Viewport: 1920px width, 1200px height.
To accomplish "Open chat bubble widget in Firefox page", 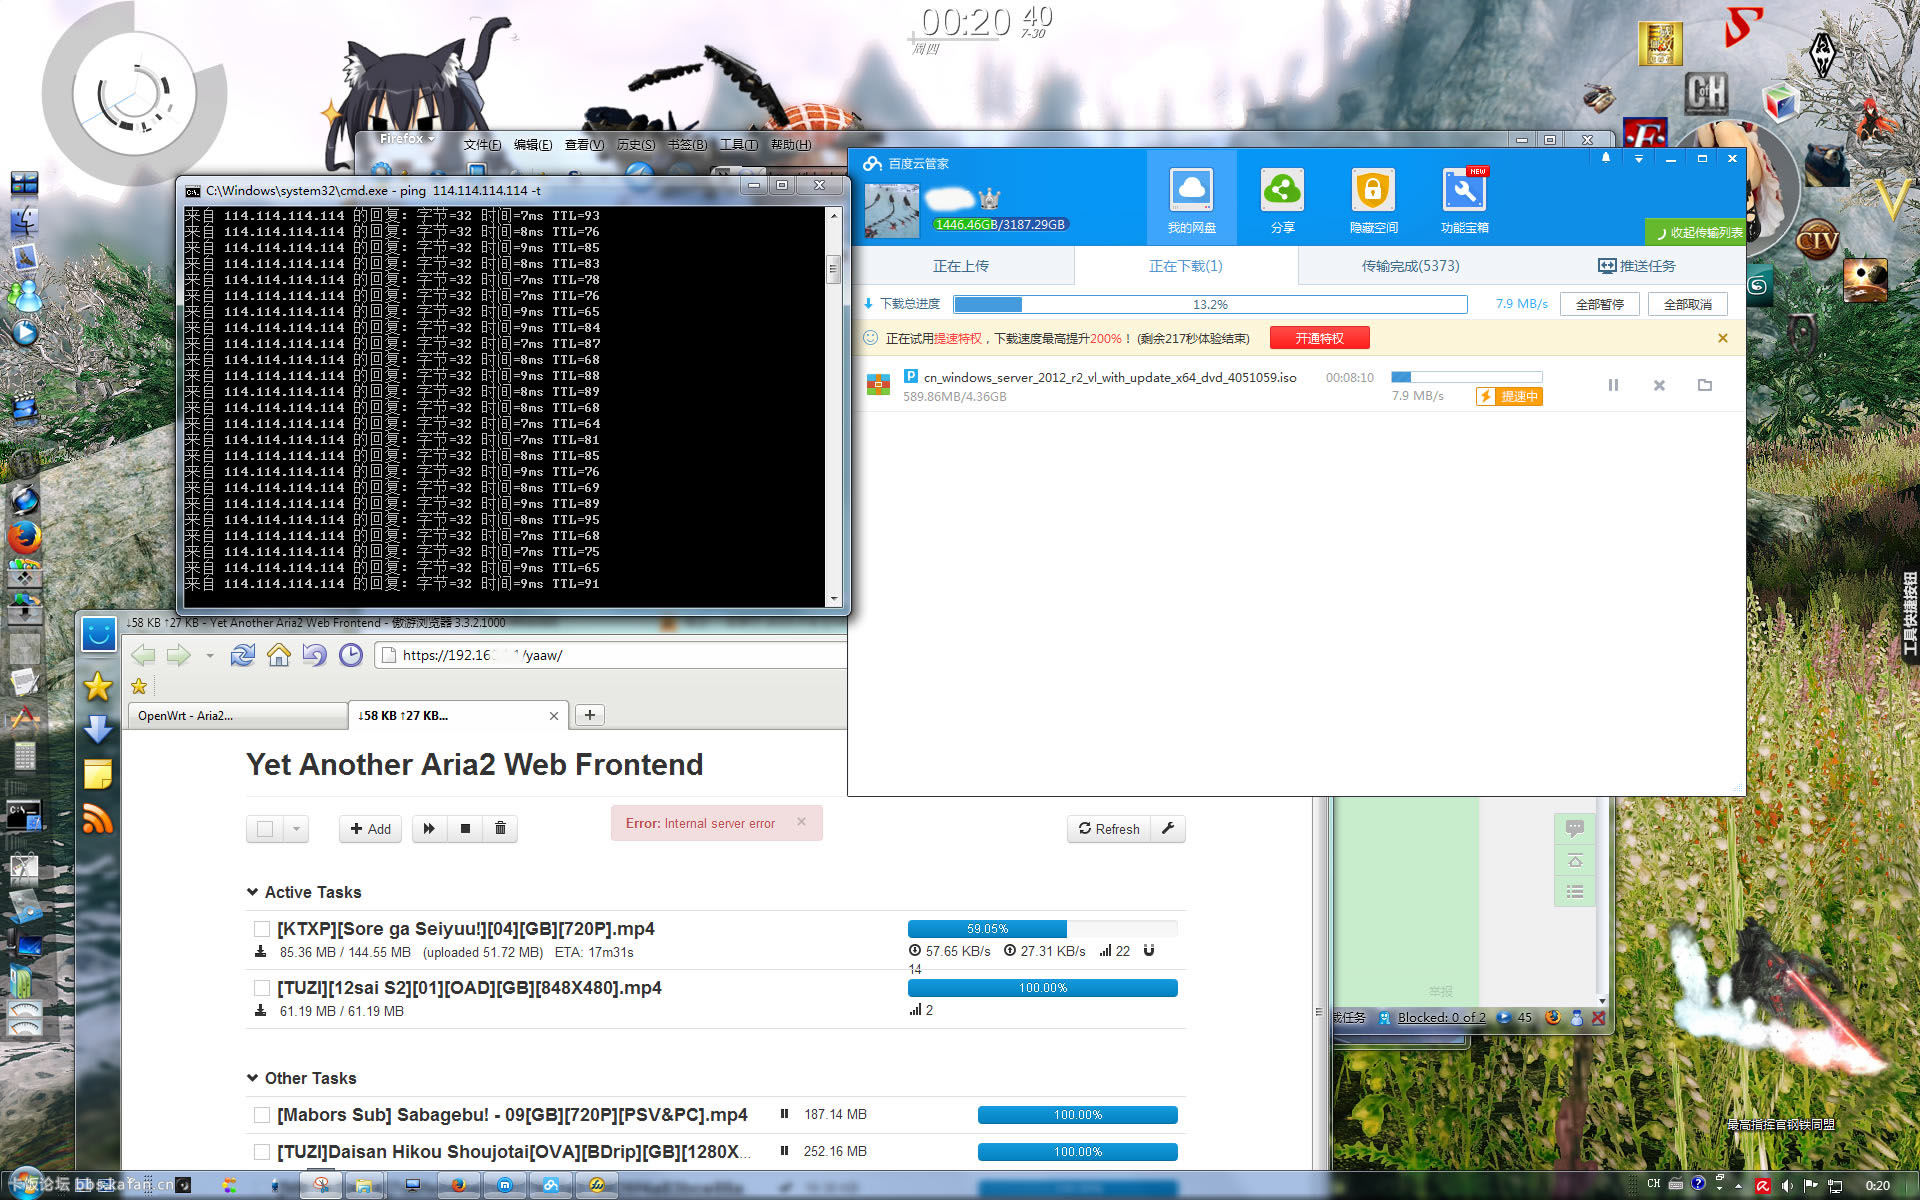I will click(1575, 828).
